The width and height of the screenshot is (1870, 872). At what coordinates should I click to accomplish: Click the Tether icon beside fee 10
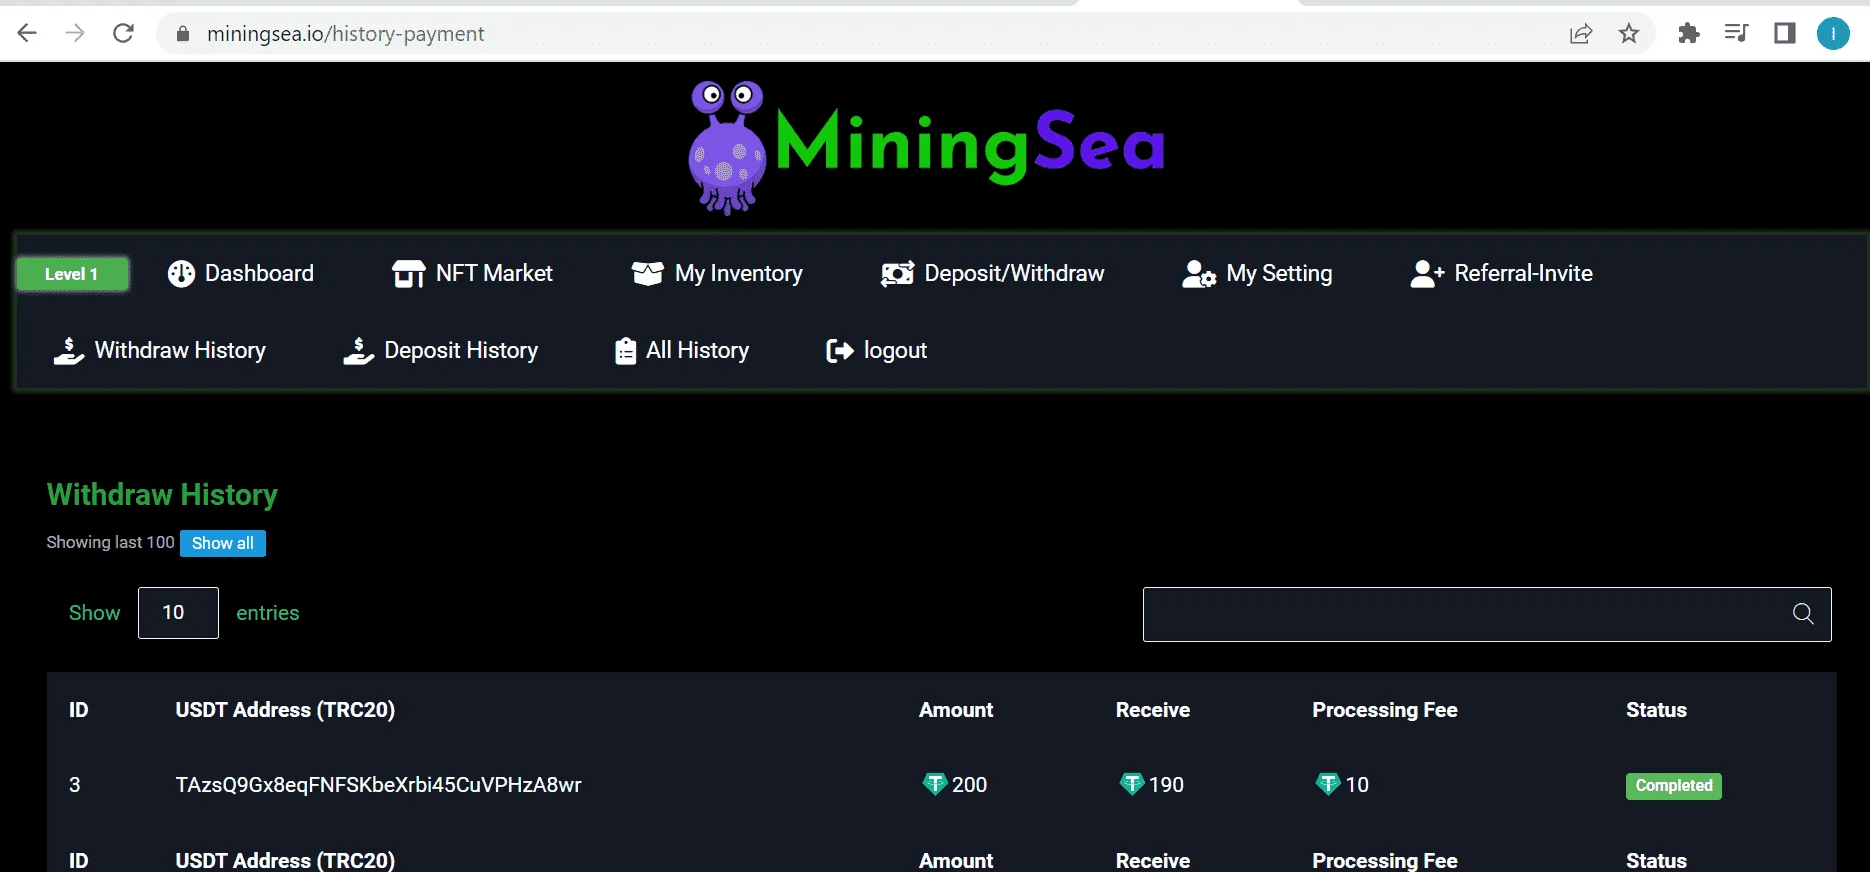1327,785
